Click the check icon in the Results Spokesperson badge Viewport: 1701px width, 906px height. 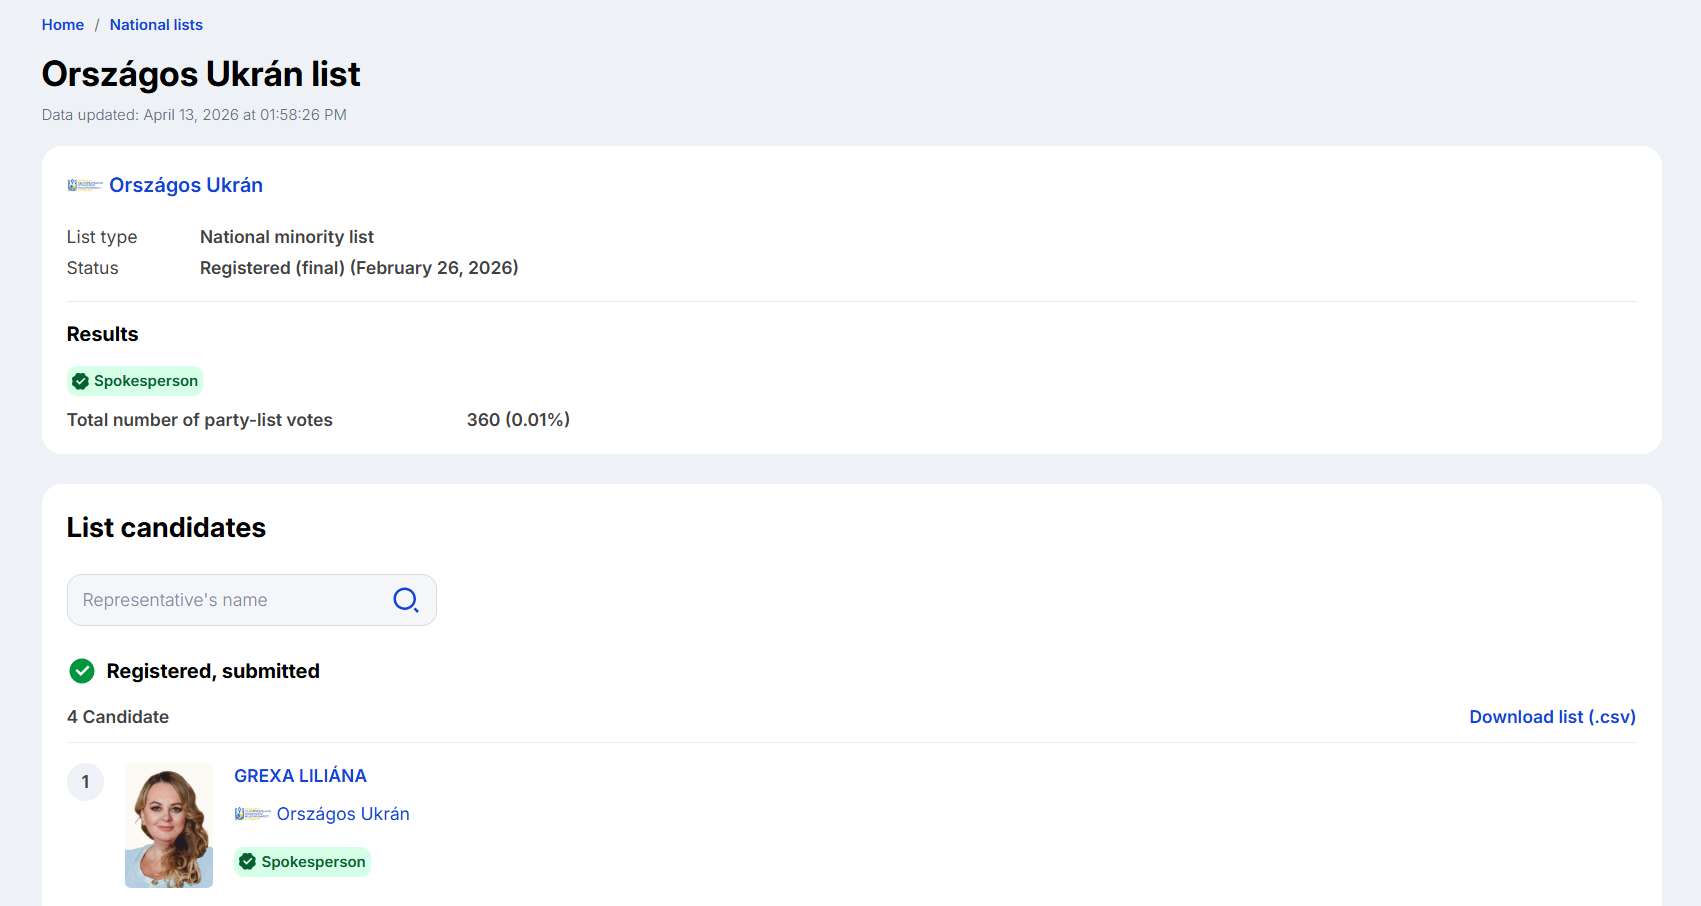pos(81,381)
